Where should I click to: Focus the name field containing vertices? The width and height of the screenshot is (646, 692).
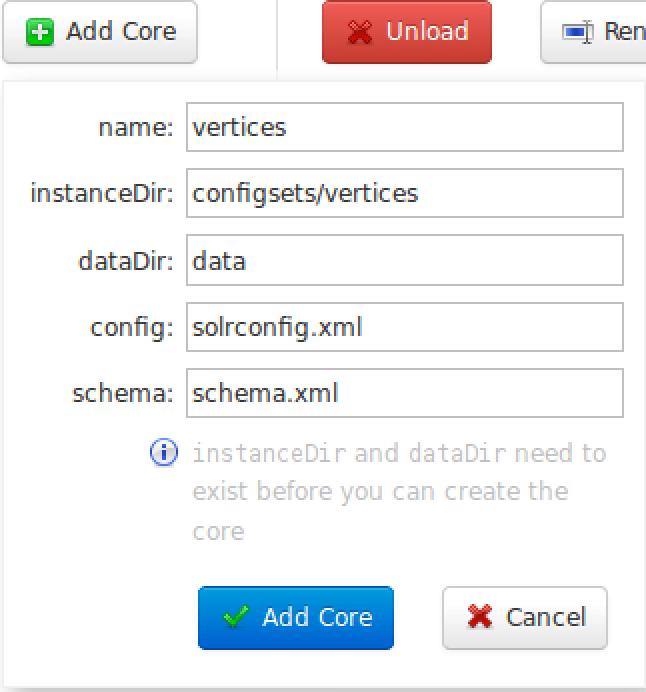coord(404,127)
